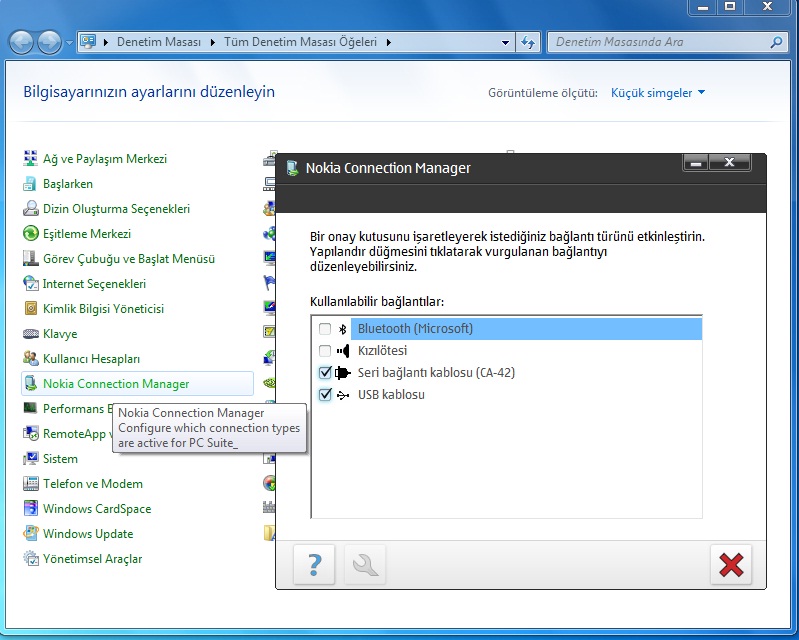
Task: Click the Eşitleme Merkezi green sync icon
Action: (x=31, y=233)
